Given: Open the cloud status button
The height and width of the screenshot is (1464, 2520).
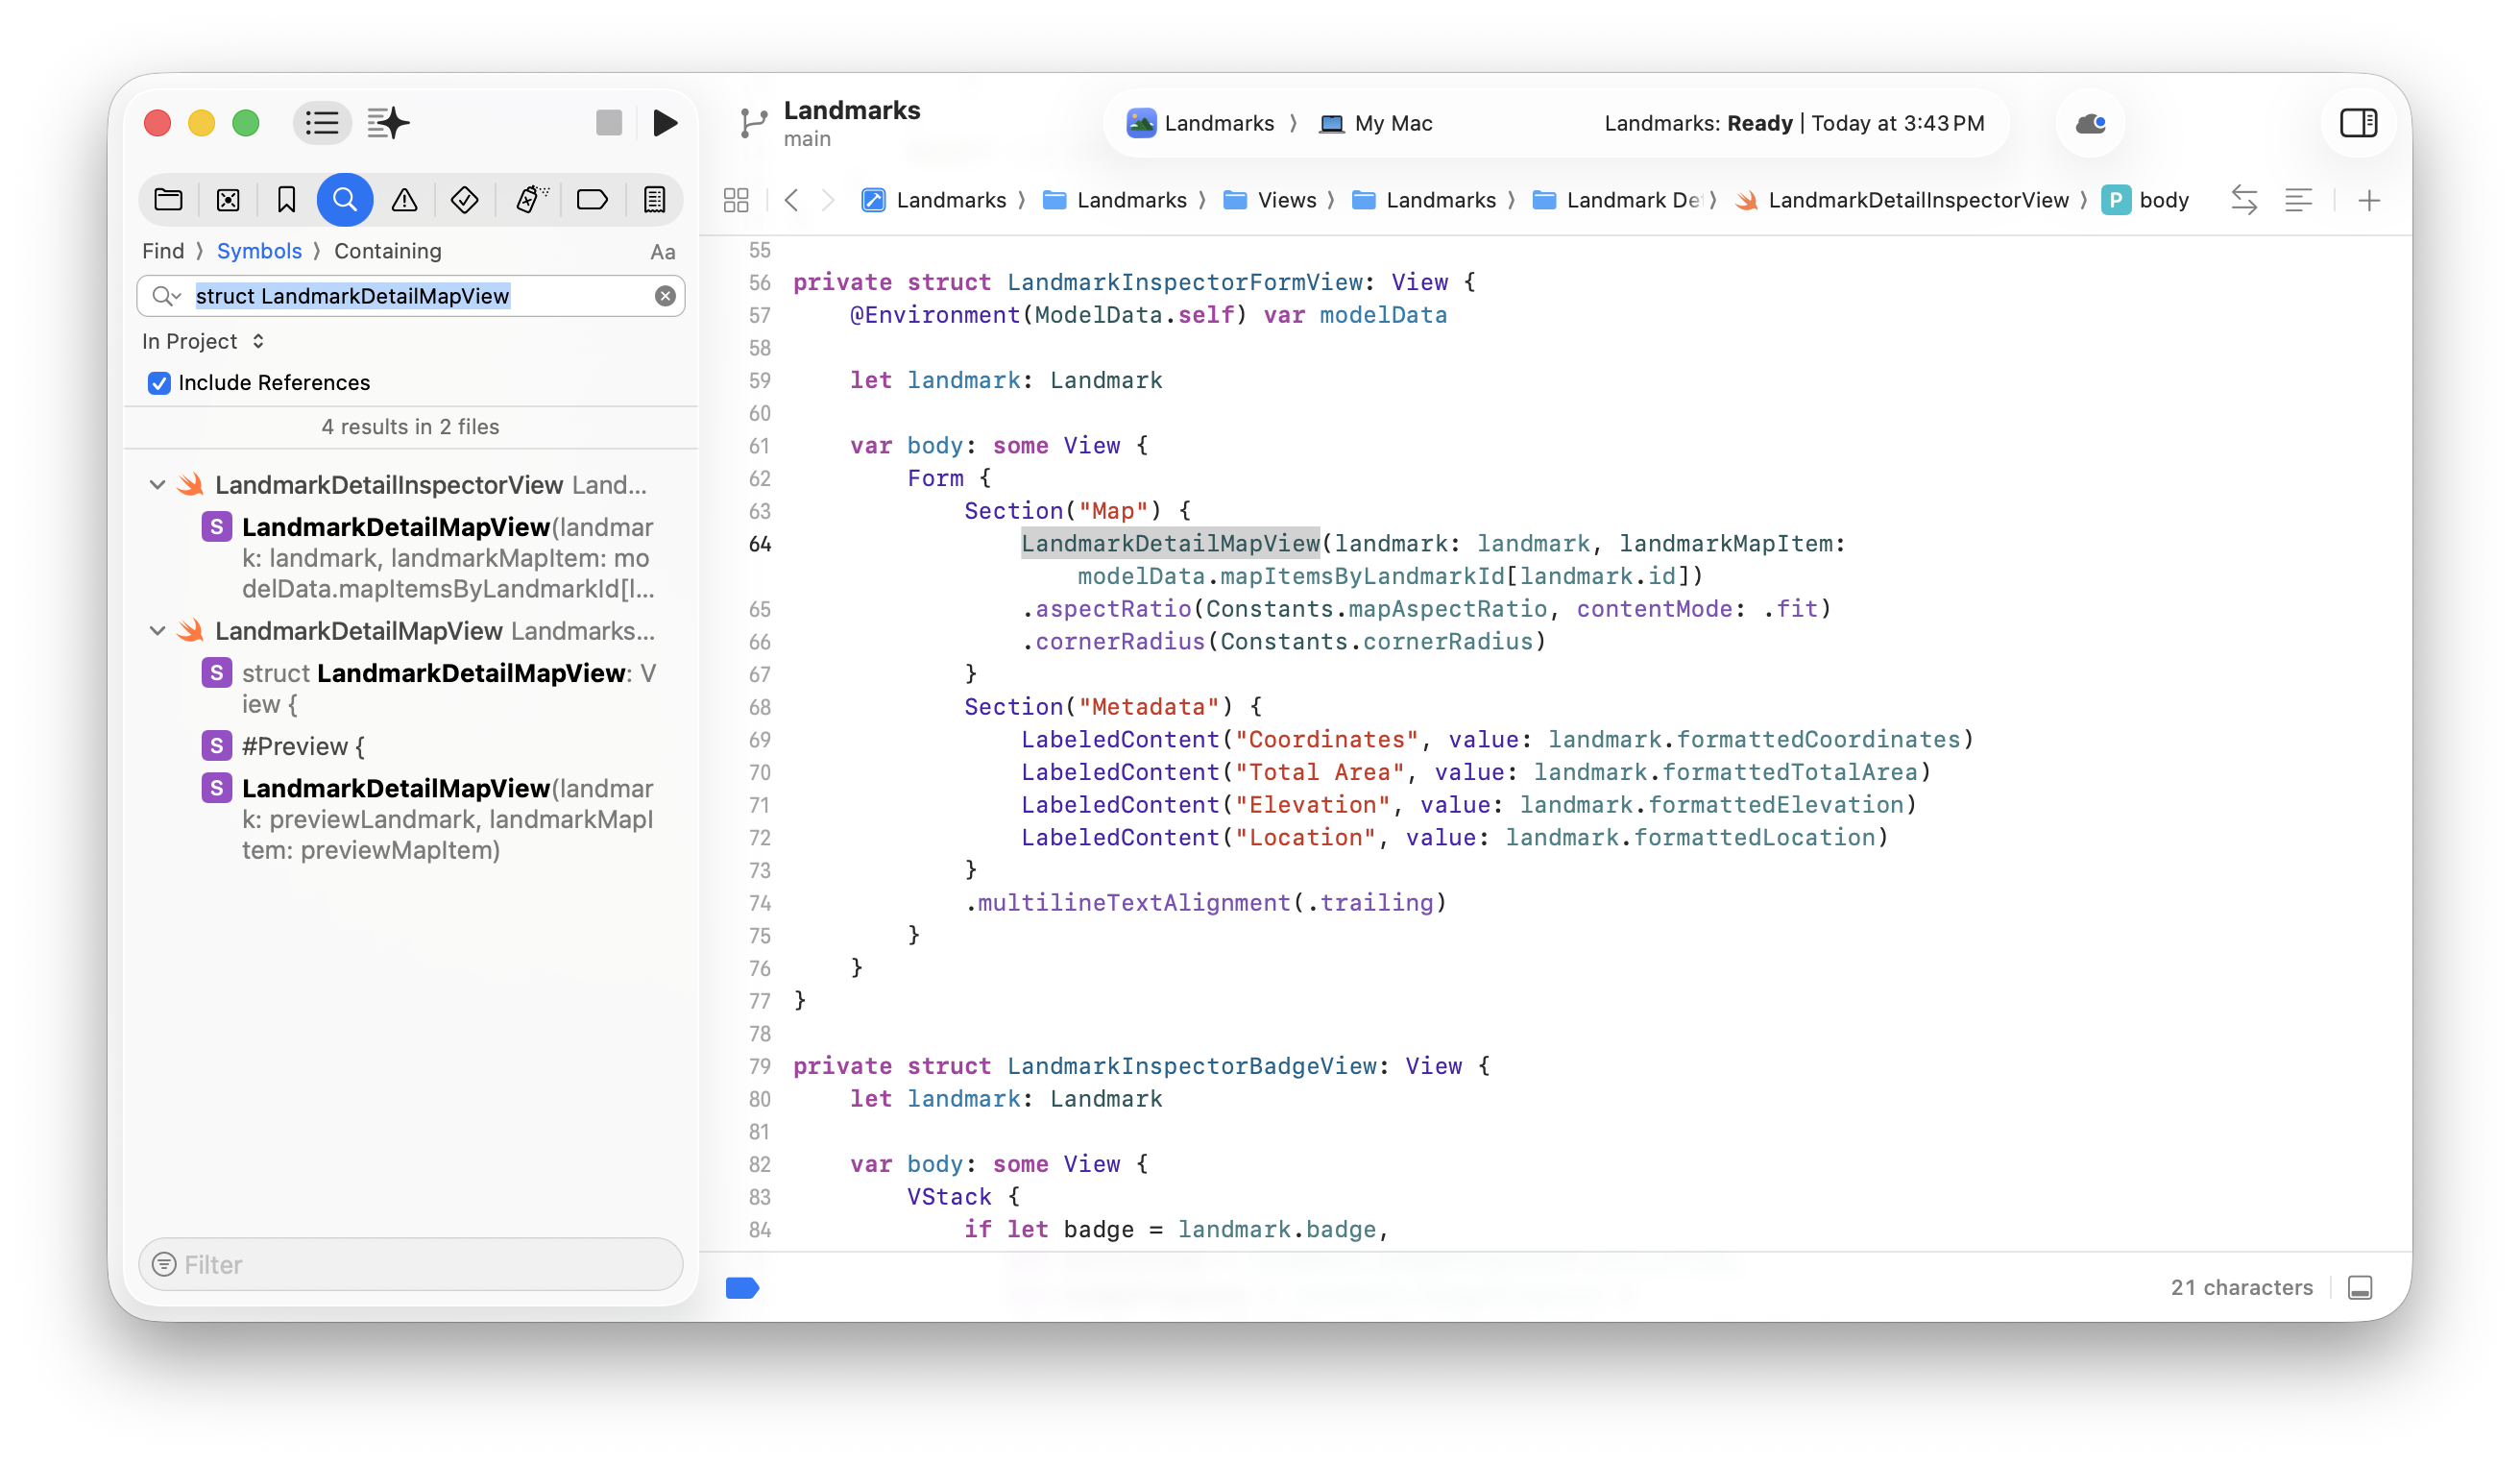Looking at the screenshot, I should (x=2090, y=123).
